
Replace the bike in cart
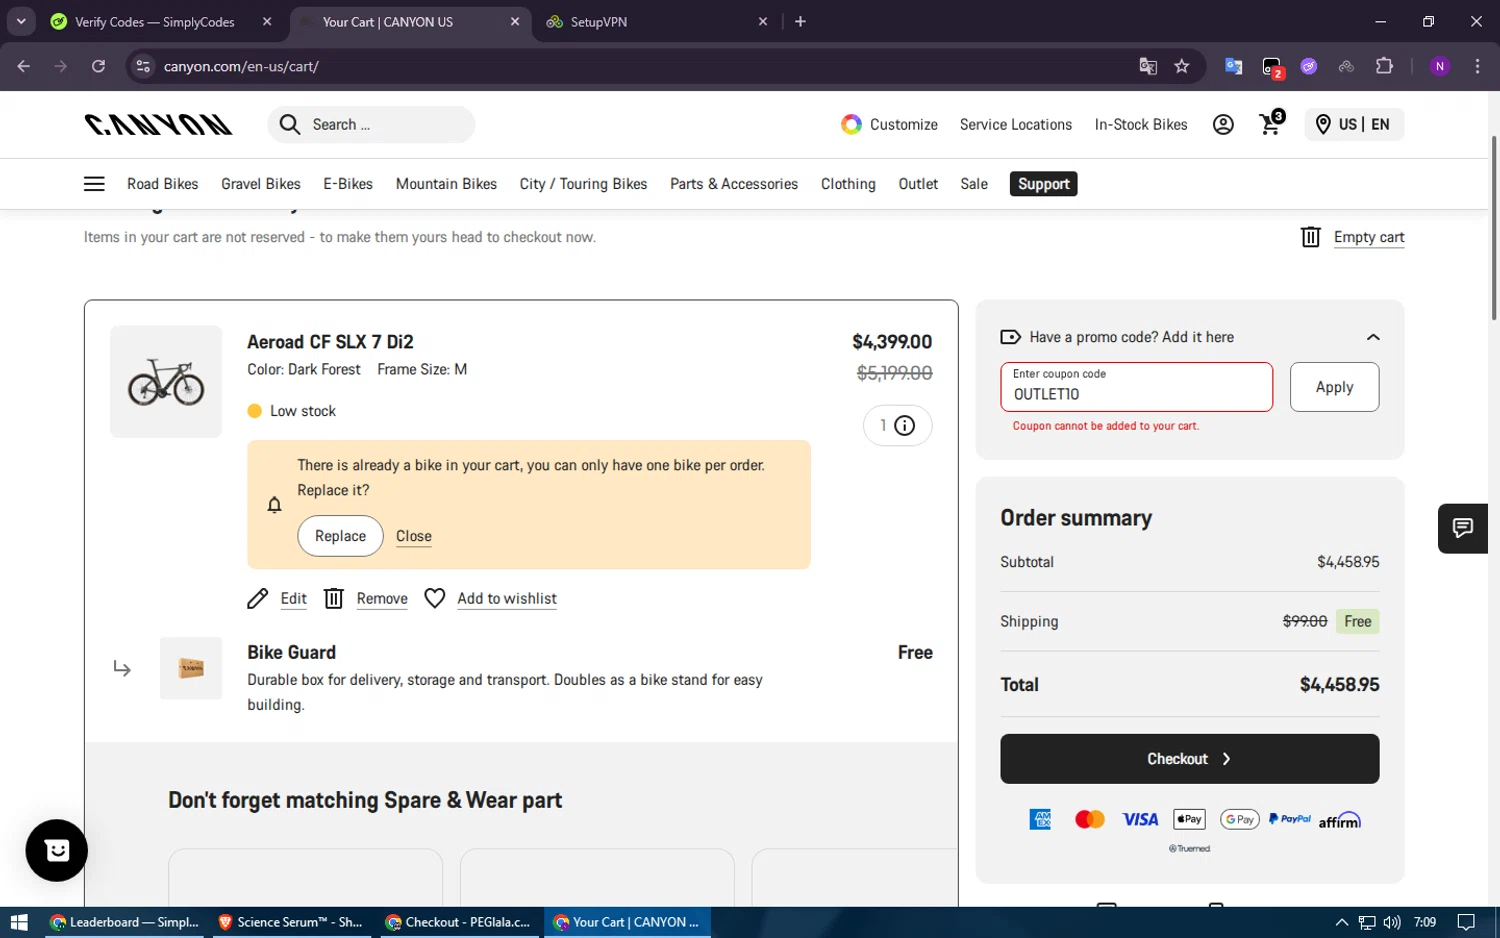coord(340,536)
